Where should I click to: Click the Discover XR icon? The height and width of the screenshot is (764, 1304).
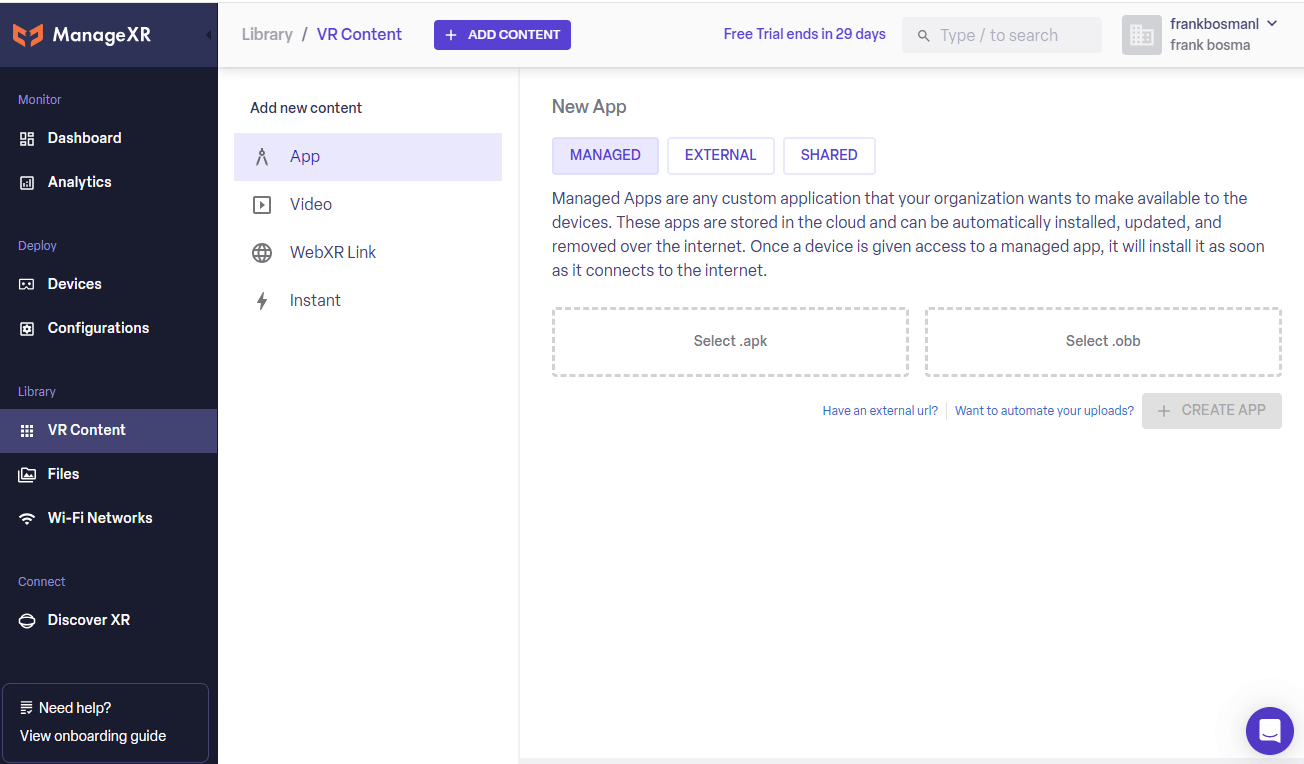(x=27, y=621)
